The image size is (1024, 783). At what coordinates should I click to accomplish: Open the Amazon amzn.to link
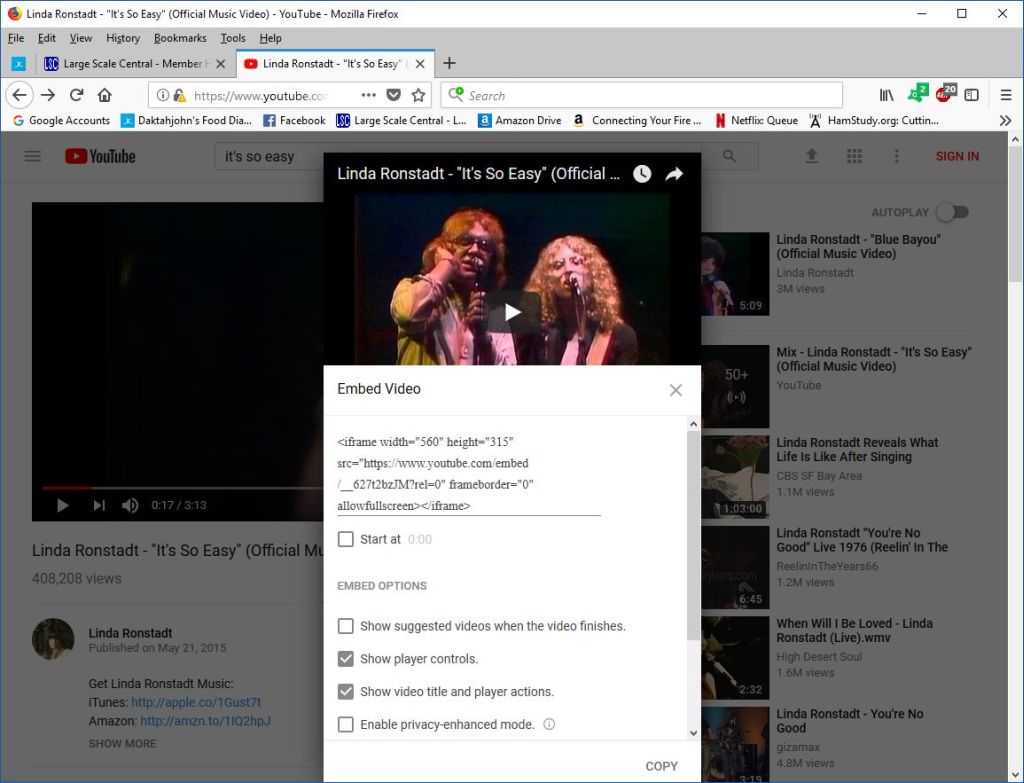[x=206, y=721]
